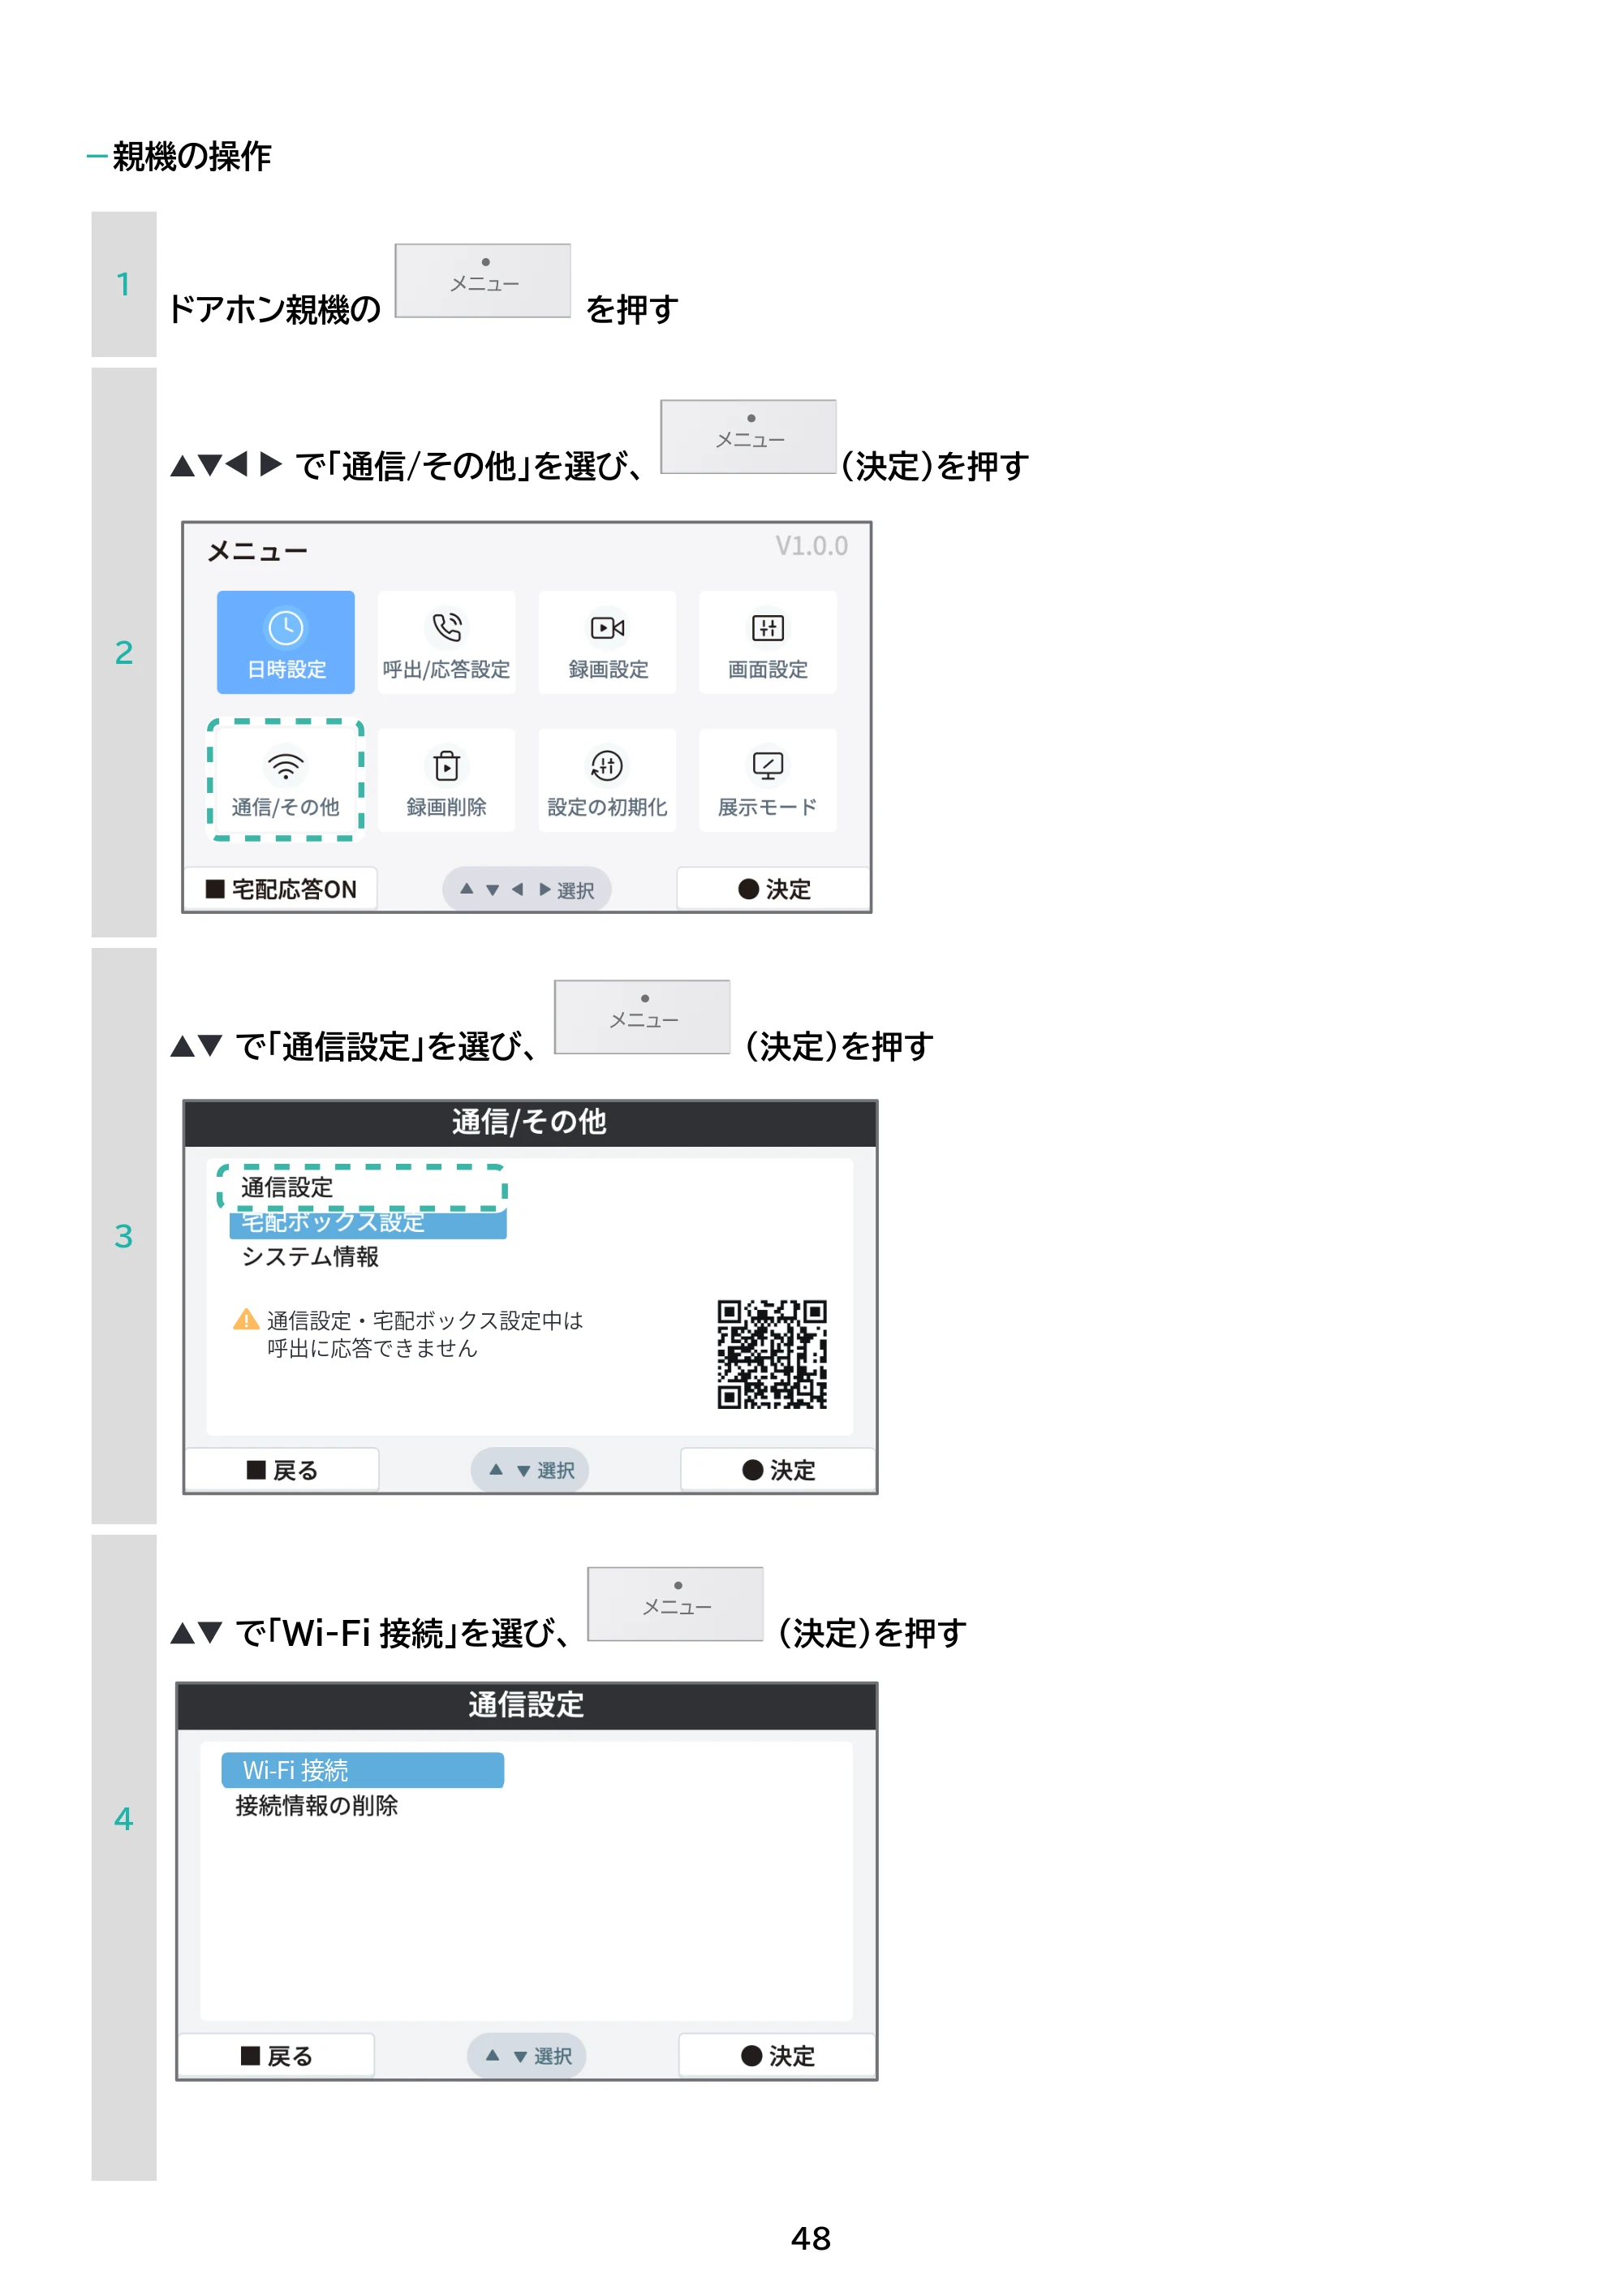Image resolution: width=1623 pixels, height=2296 pixels.
Task: Click 決定 on the 通信設定 screen
Action: click(777, 2056)
